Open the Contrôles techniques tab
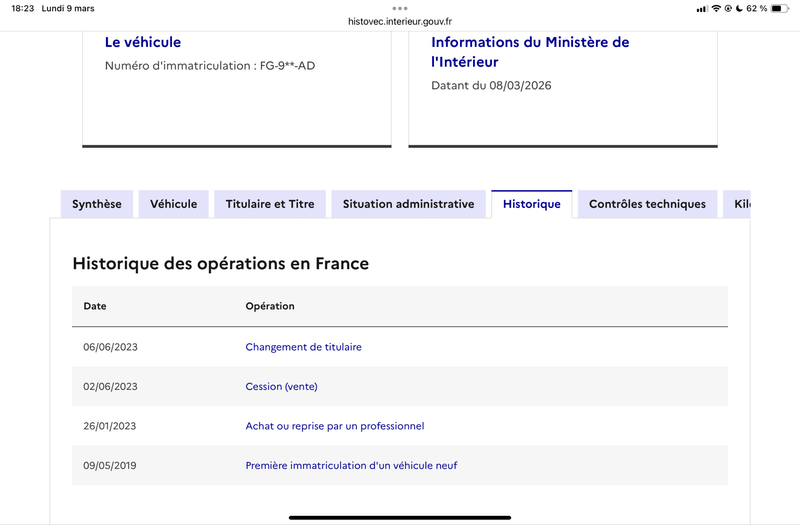Image resolution: width=800 pixels, height=525 pixels. coord(647,204)
